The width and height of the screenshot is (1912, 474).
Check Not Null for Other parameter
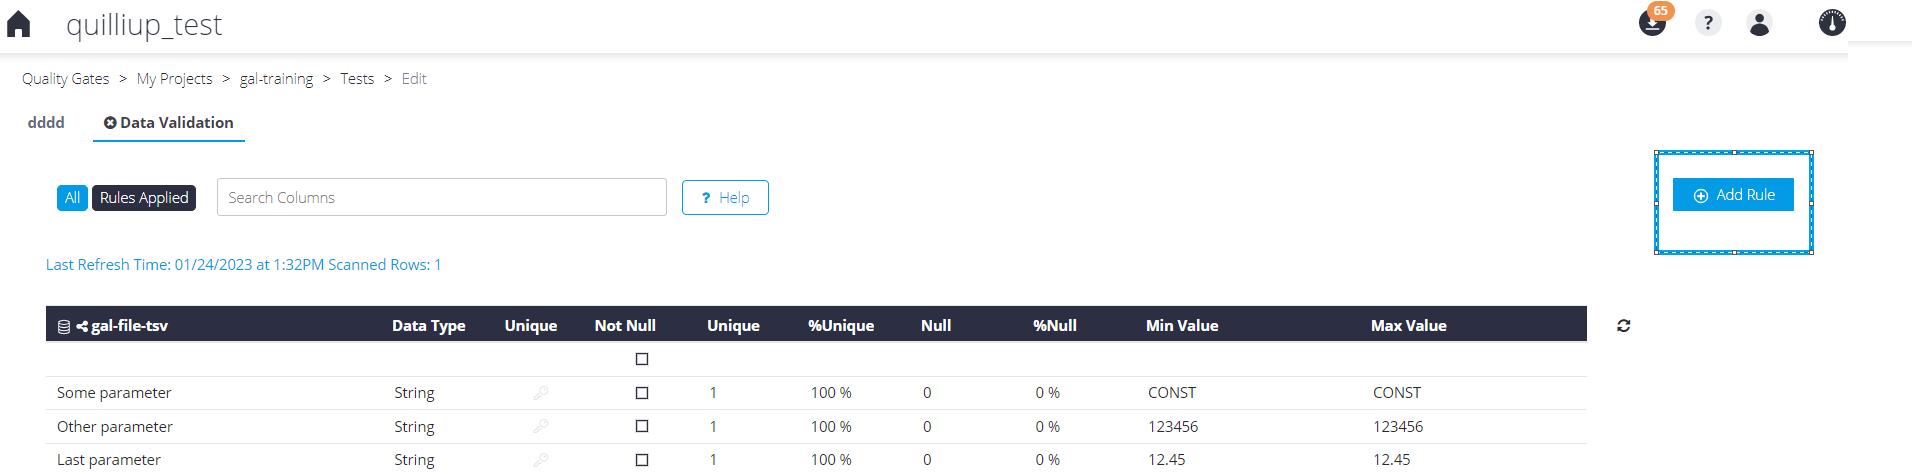click(642, 426)
